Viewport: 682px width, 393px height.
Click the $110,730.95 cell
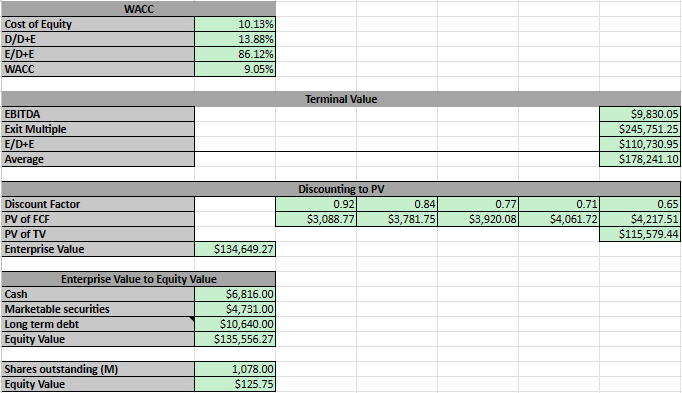click(640, 144)
